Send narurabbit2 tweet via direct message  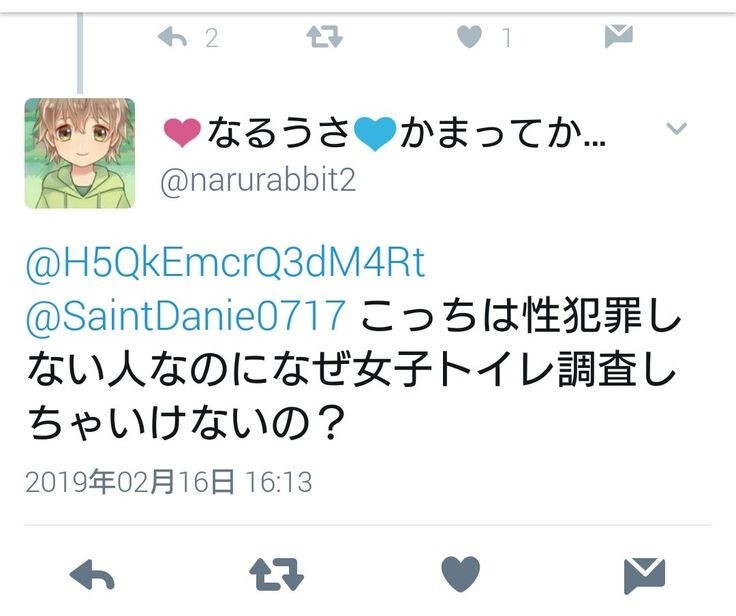644,576
